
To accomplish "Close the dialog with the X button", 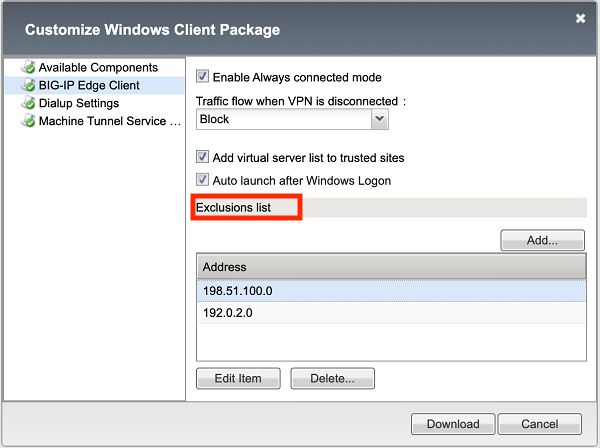I will point(580,18).
